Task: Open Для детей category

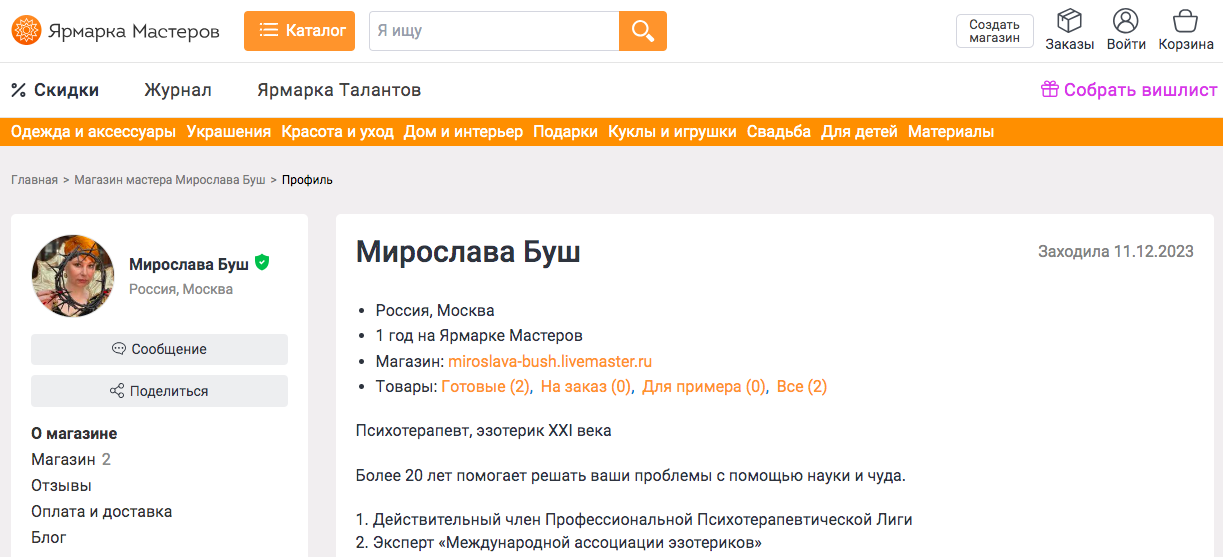Action: point(859,132)
